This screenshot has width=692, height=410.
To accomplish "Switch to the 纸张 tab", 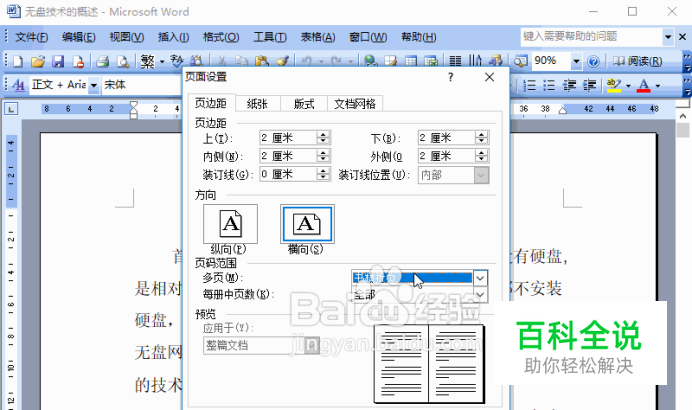I will point(257,104).
